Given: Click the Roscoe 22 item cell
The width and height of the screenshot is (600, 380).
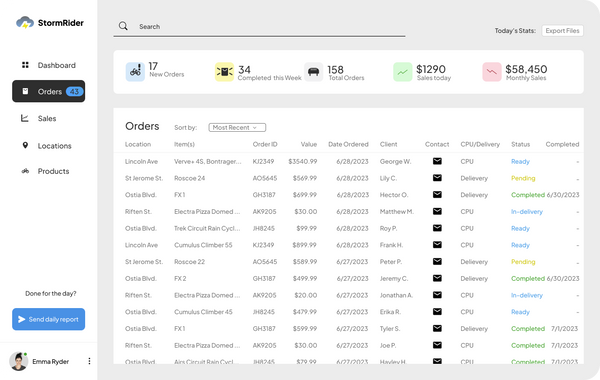Looking at the screenshot, I should [x=189, y=262].
